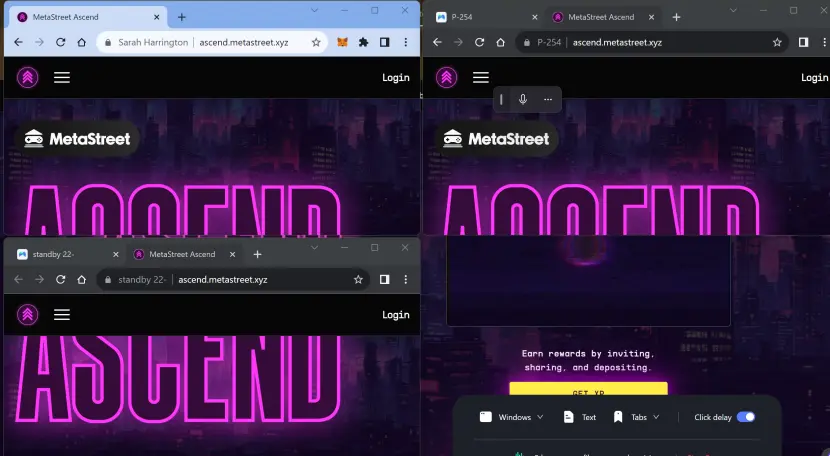The width and height of the screenshot is (830, 456).
Task: Go back in P-254 window
Action: [437, 42]
